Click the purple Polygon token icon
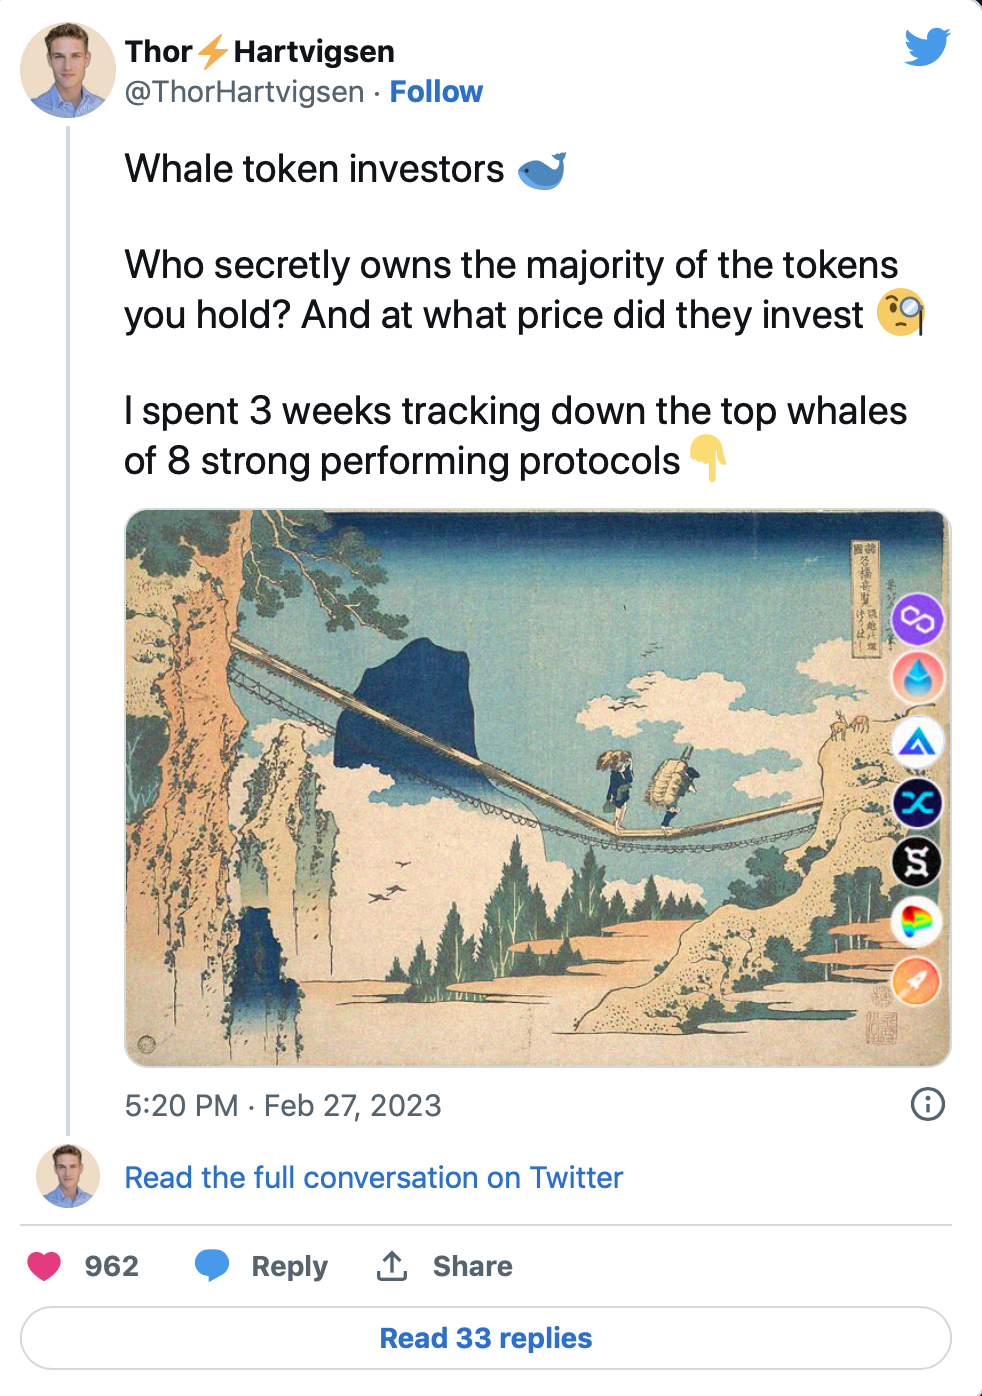Viewport: 982px width, 1396px height. pyautogui.click(x=917, y=620)
